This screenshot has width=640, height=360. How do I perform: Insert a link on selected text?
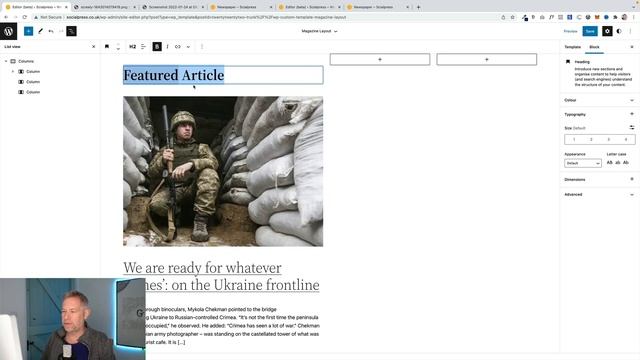click(x=178, y=47)
